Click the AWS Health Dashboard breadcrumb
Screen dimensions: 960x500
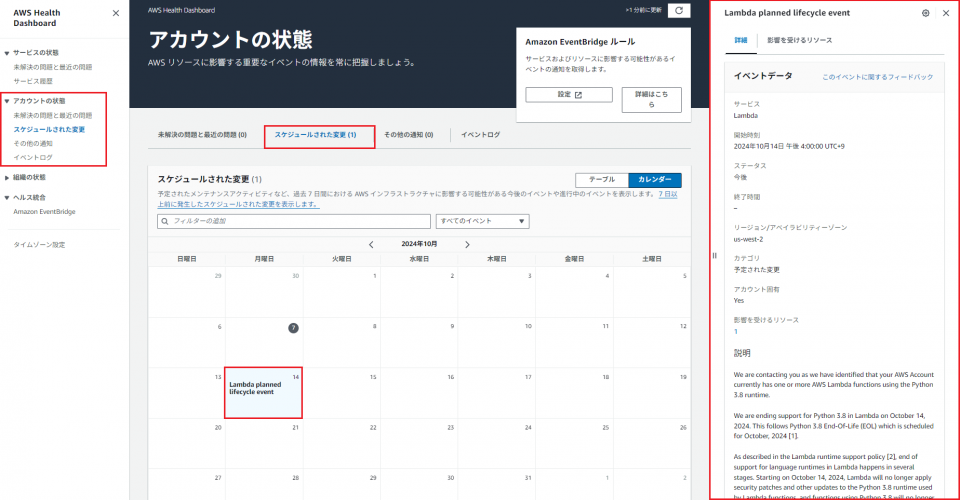181,10
